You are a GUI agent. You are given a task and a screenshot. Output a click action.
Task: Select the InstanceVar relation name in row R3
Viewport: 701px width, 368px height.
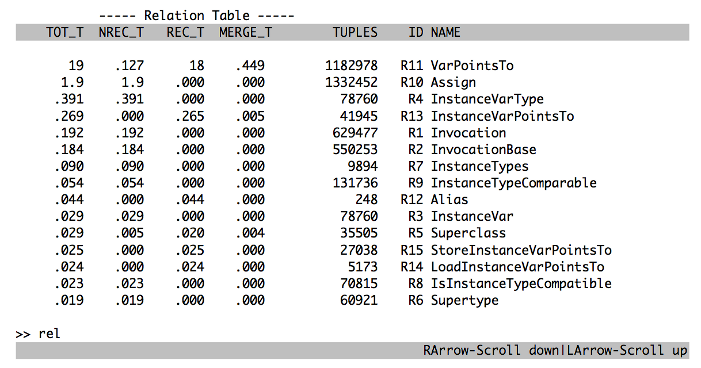coord(472,217)
